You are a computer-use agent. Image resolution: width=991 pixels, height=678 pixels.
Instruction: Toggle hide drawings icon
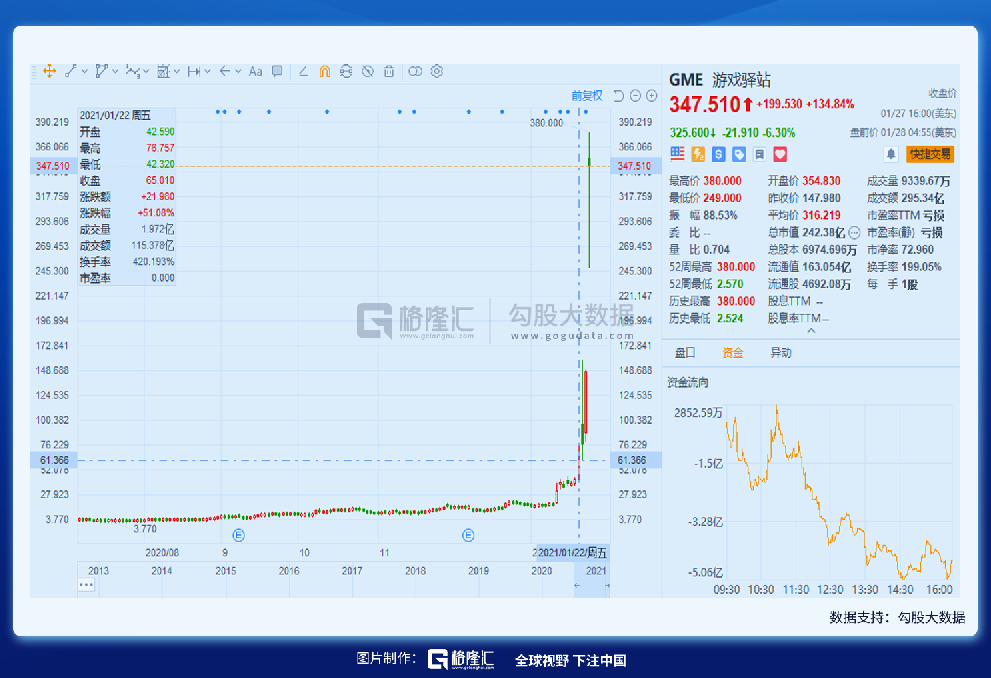tap(367, 71)
